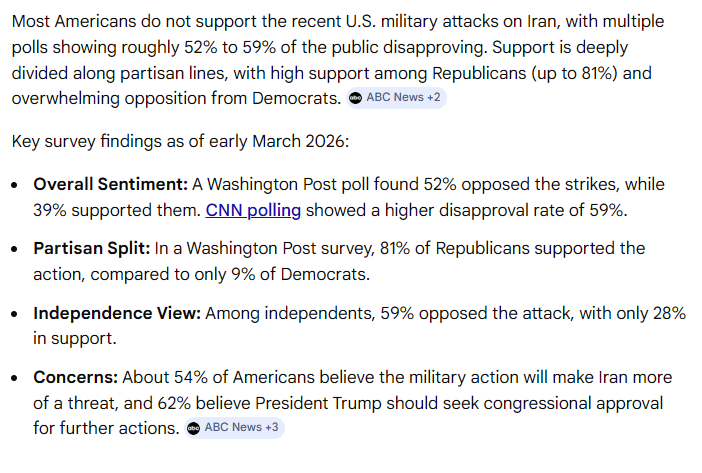The width and height of the screenshot is (702, 473).
Task: Click the Independence View bold heading
Action: point(116,313)
